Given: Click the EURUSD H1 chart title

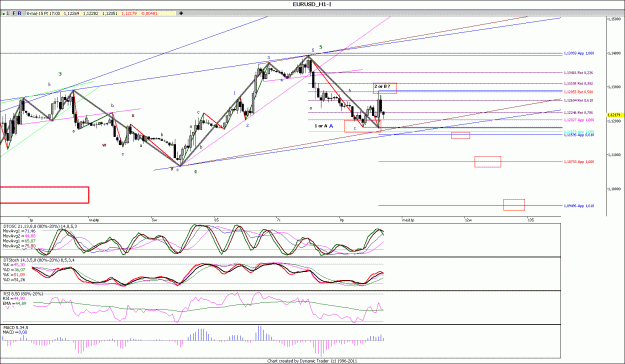Looking at the screenshot, I should point(312,4).
